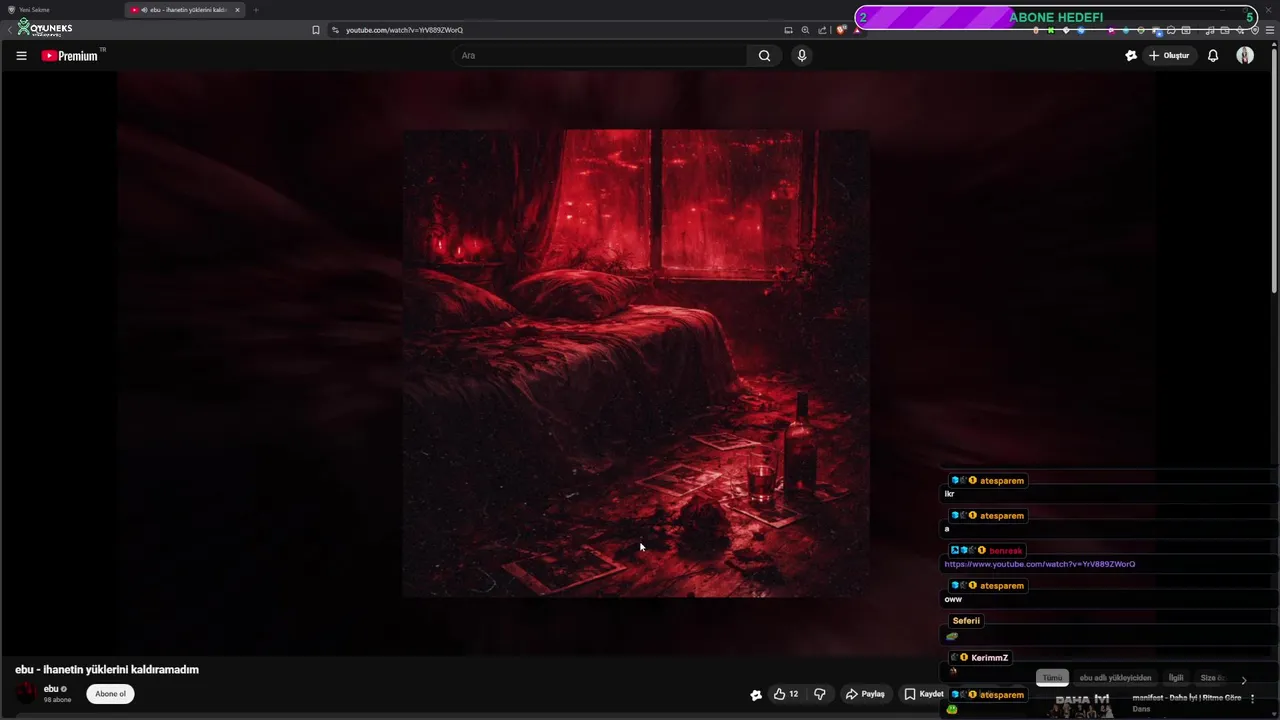Show more filter chips with right chevron
Image resolution: width=1280 pixels, height=720 pixels.
click(1244, 680)
